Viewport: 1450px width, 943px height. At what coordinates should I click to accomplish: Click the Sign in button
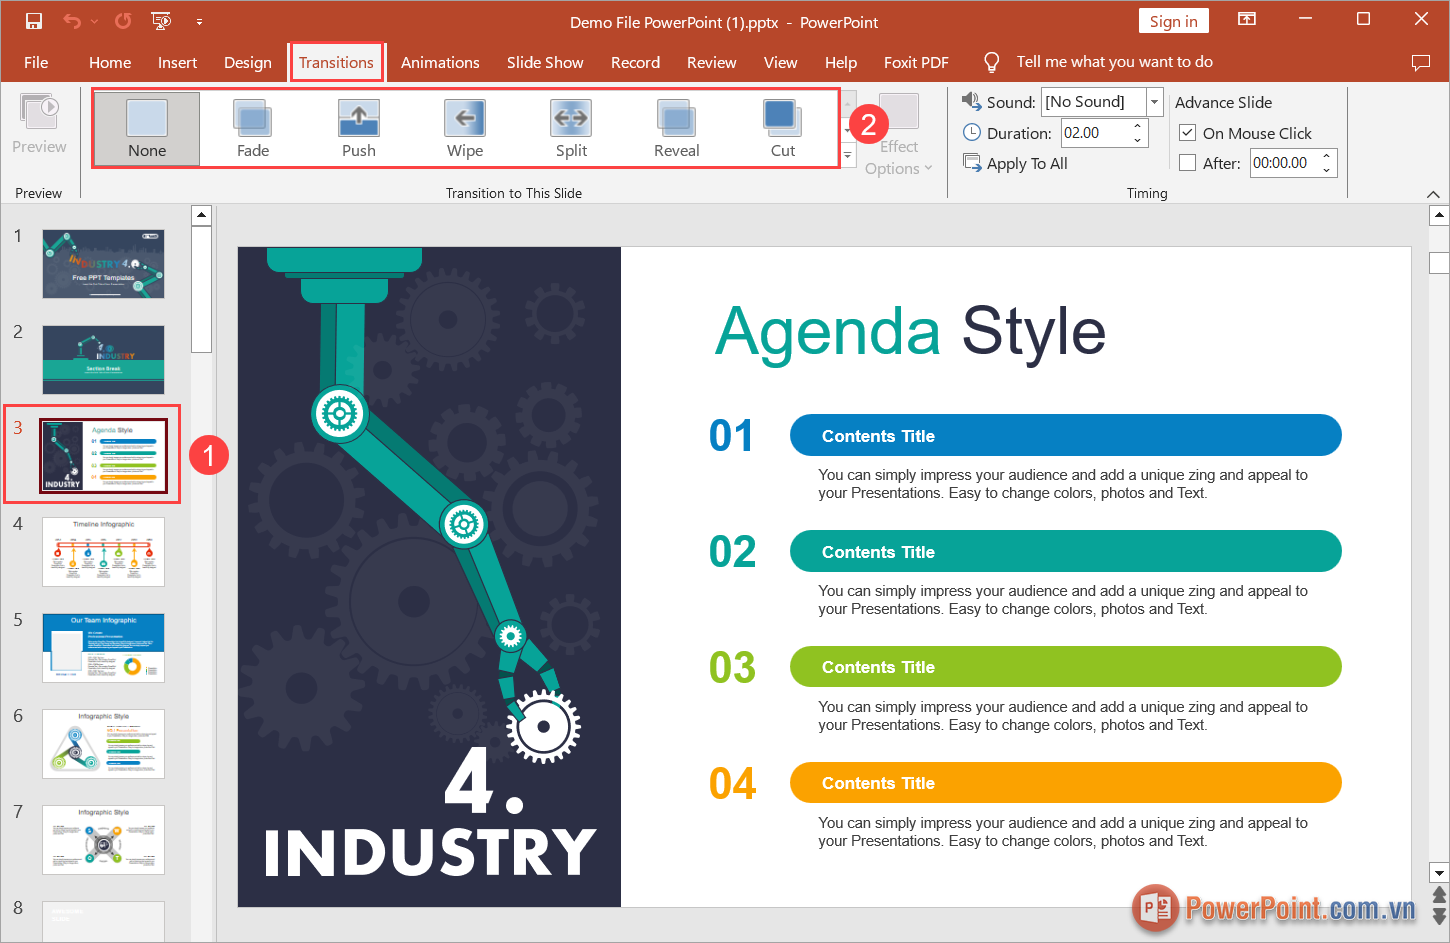click(x=1173, y=21)
